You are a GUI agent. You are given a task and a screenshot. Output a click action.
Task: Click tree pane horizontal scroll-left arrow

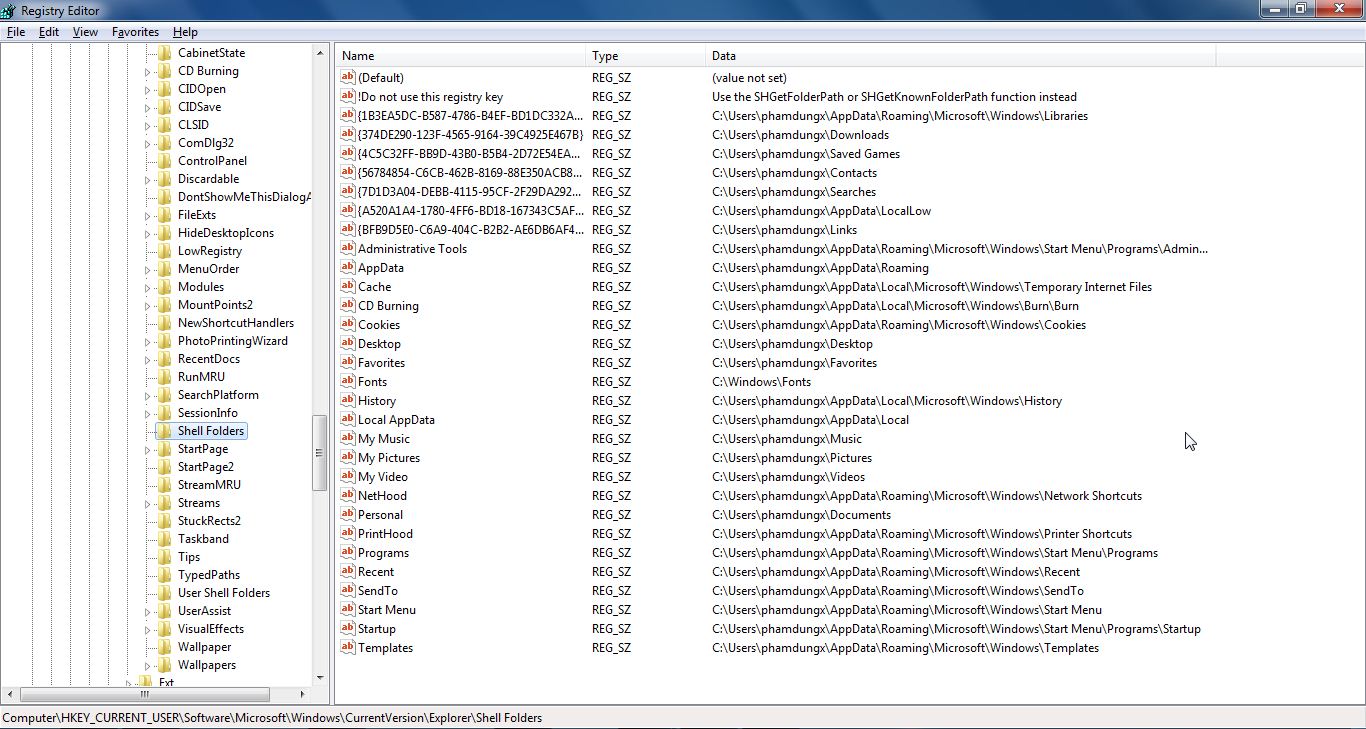pos(11,694)
